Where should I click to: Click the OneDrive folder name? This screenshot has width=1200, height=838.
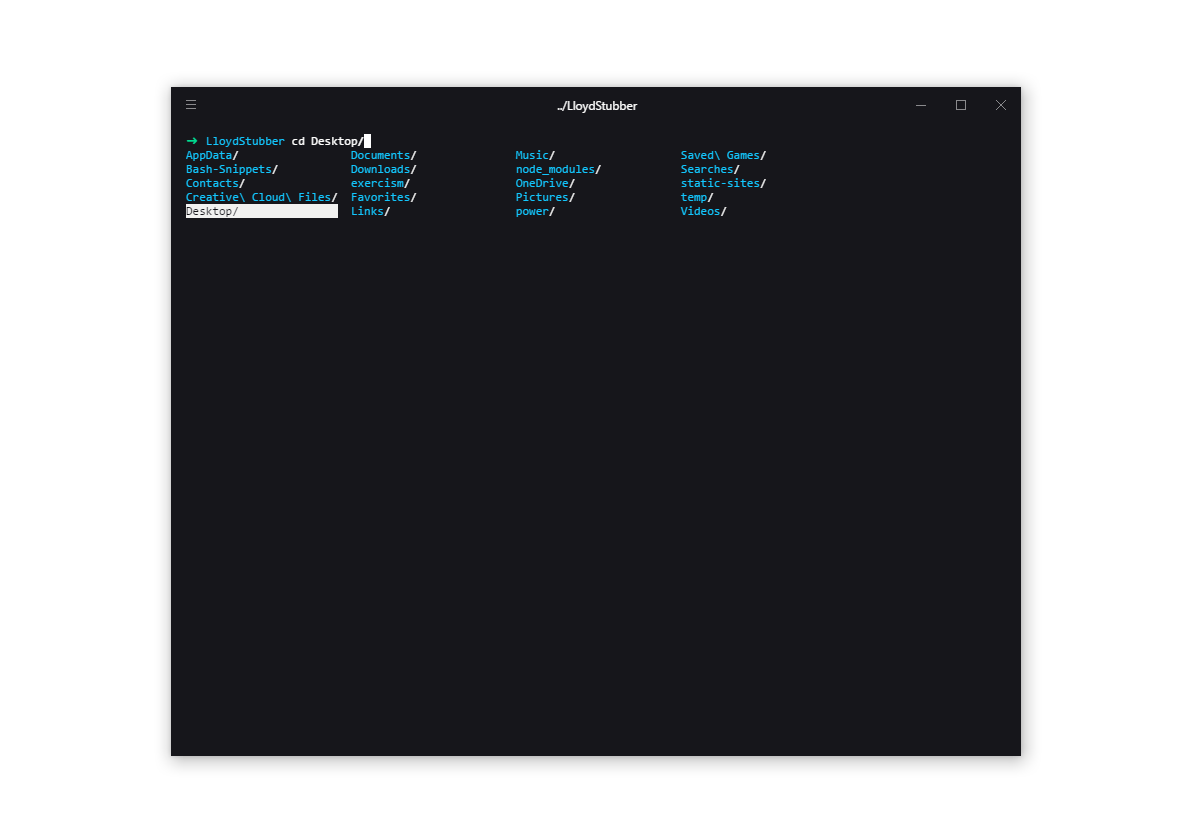click(x=542, y=183)
